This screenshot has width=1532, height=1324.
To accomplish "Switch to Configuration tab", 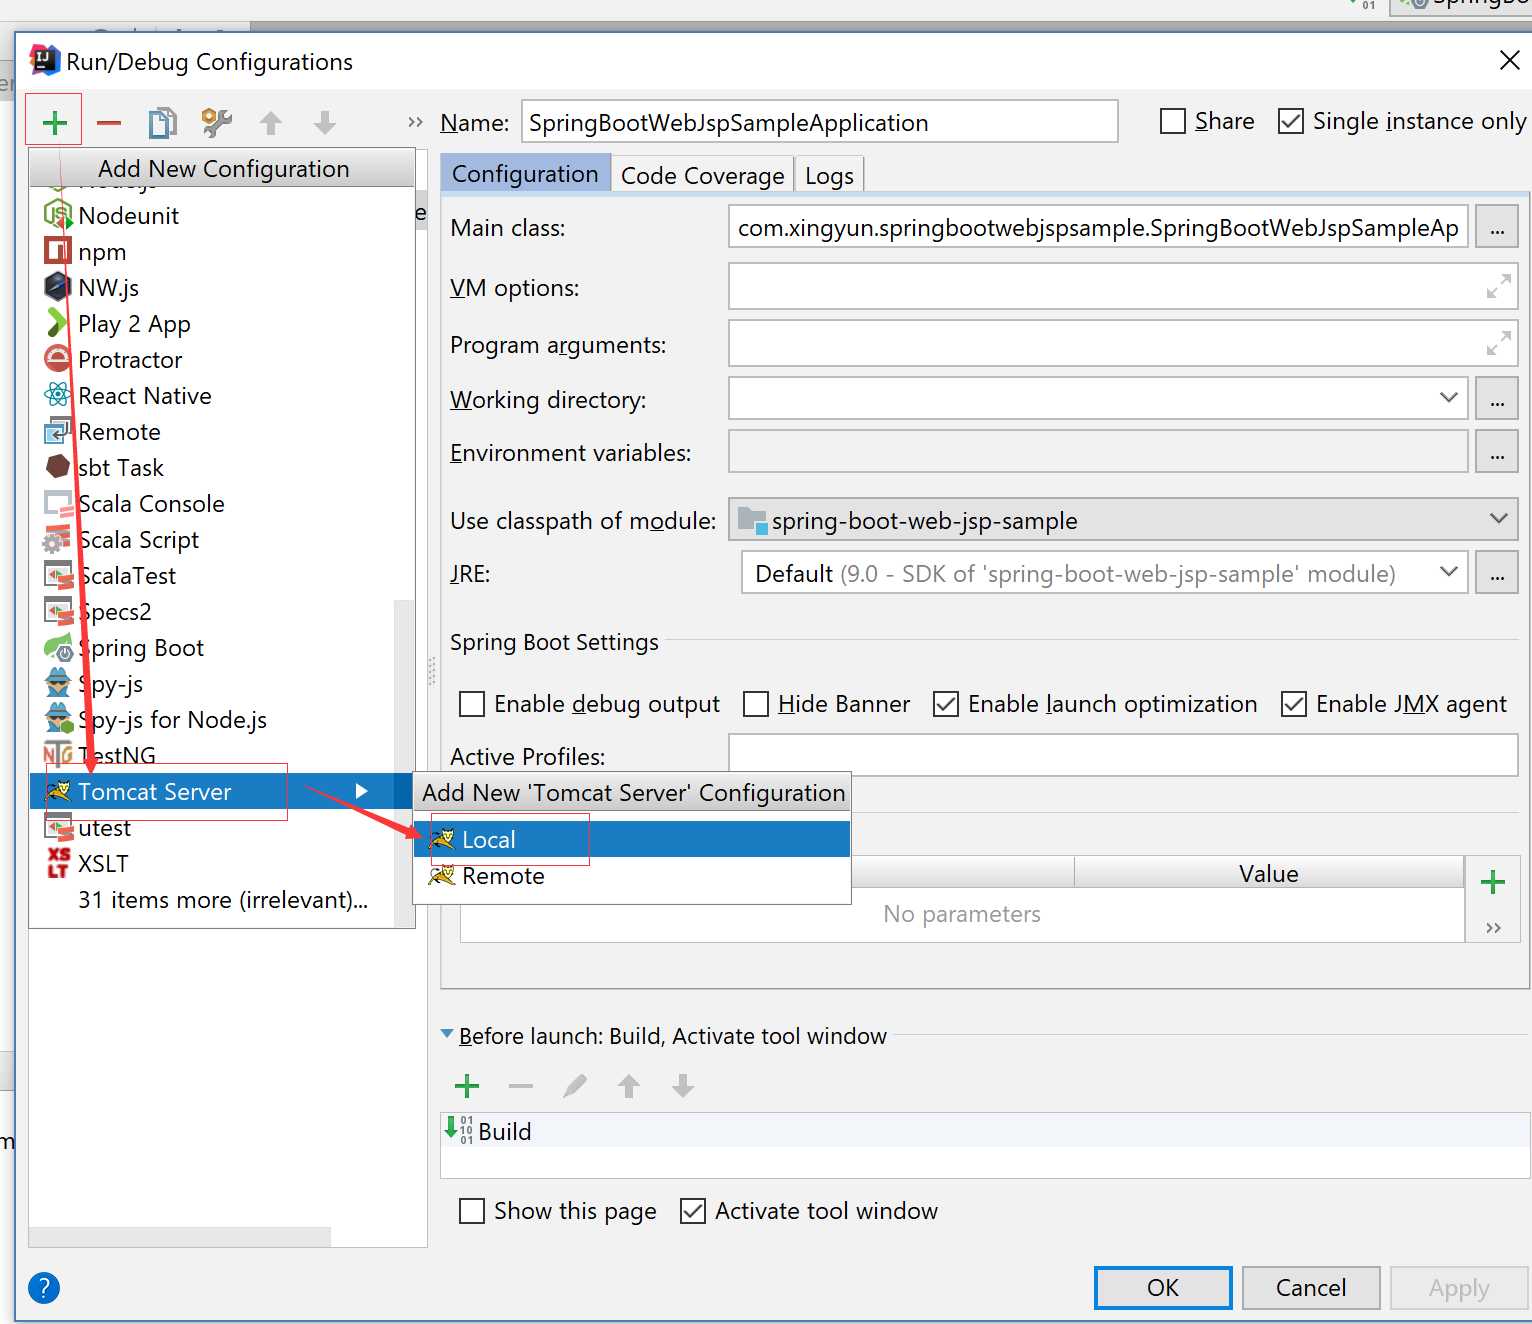I will [525, 174].
